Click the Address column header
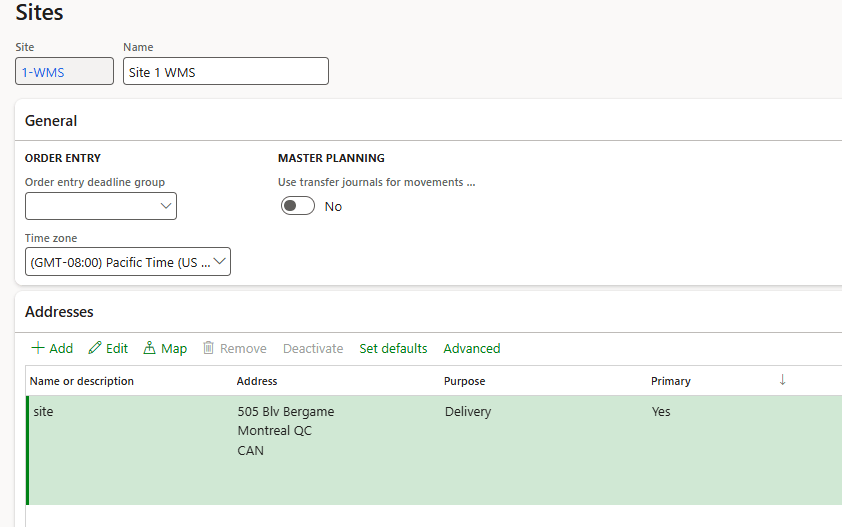The height and width of the screenshot is (527, 842). tap(257, 381)
